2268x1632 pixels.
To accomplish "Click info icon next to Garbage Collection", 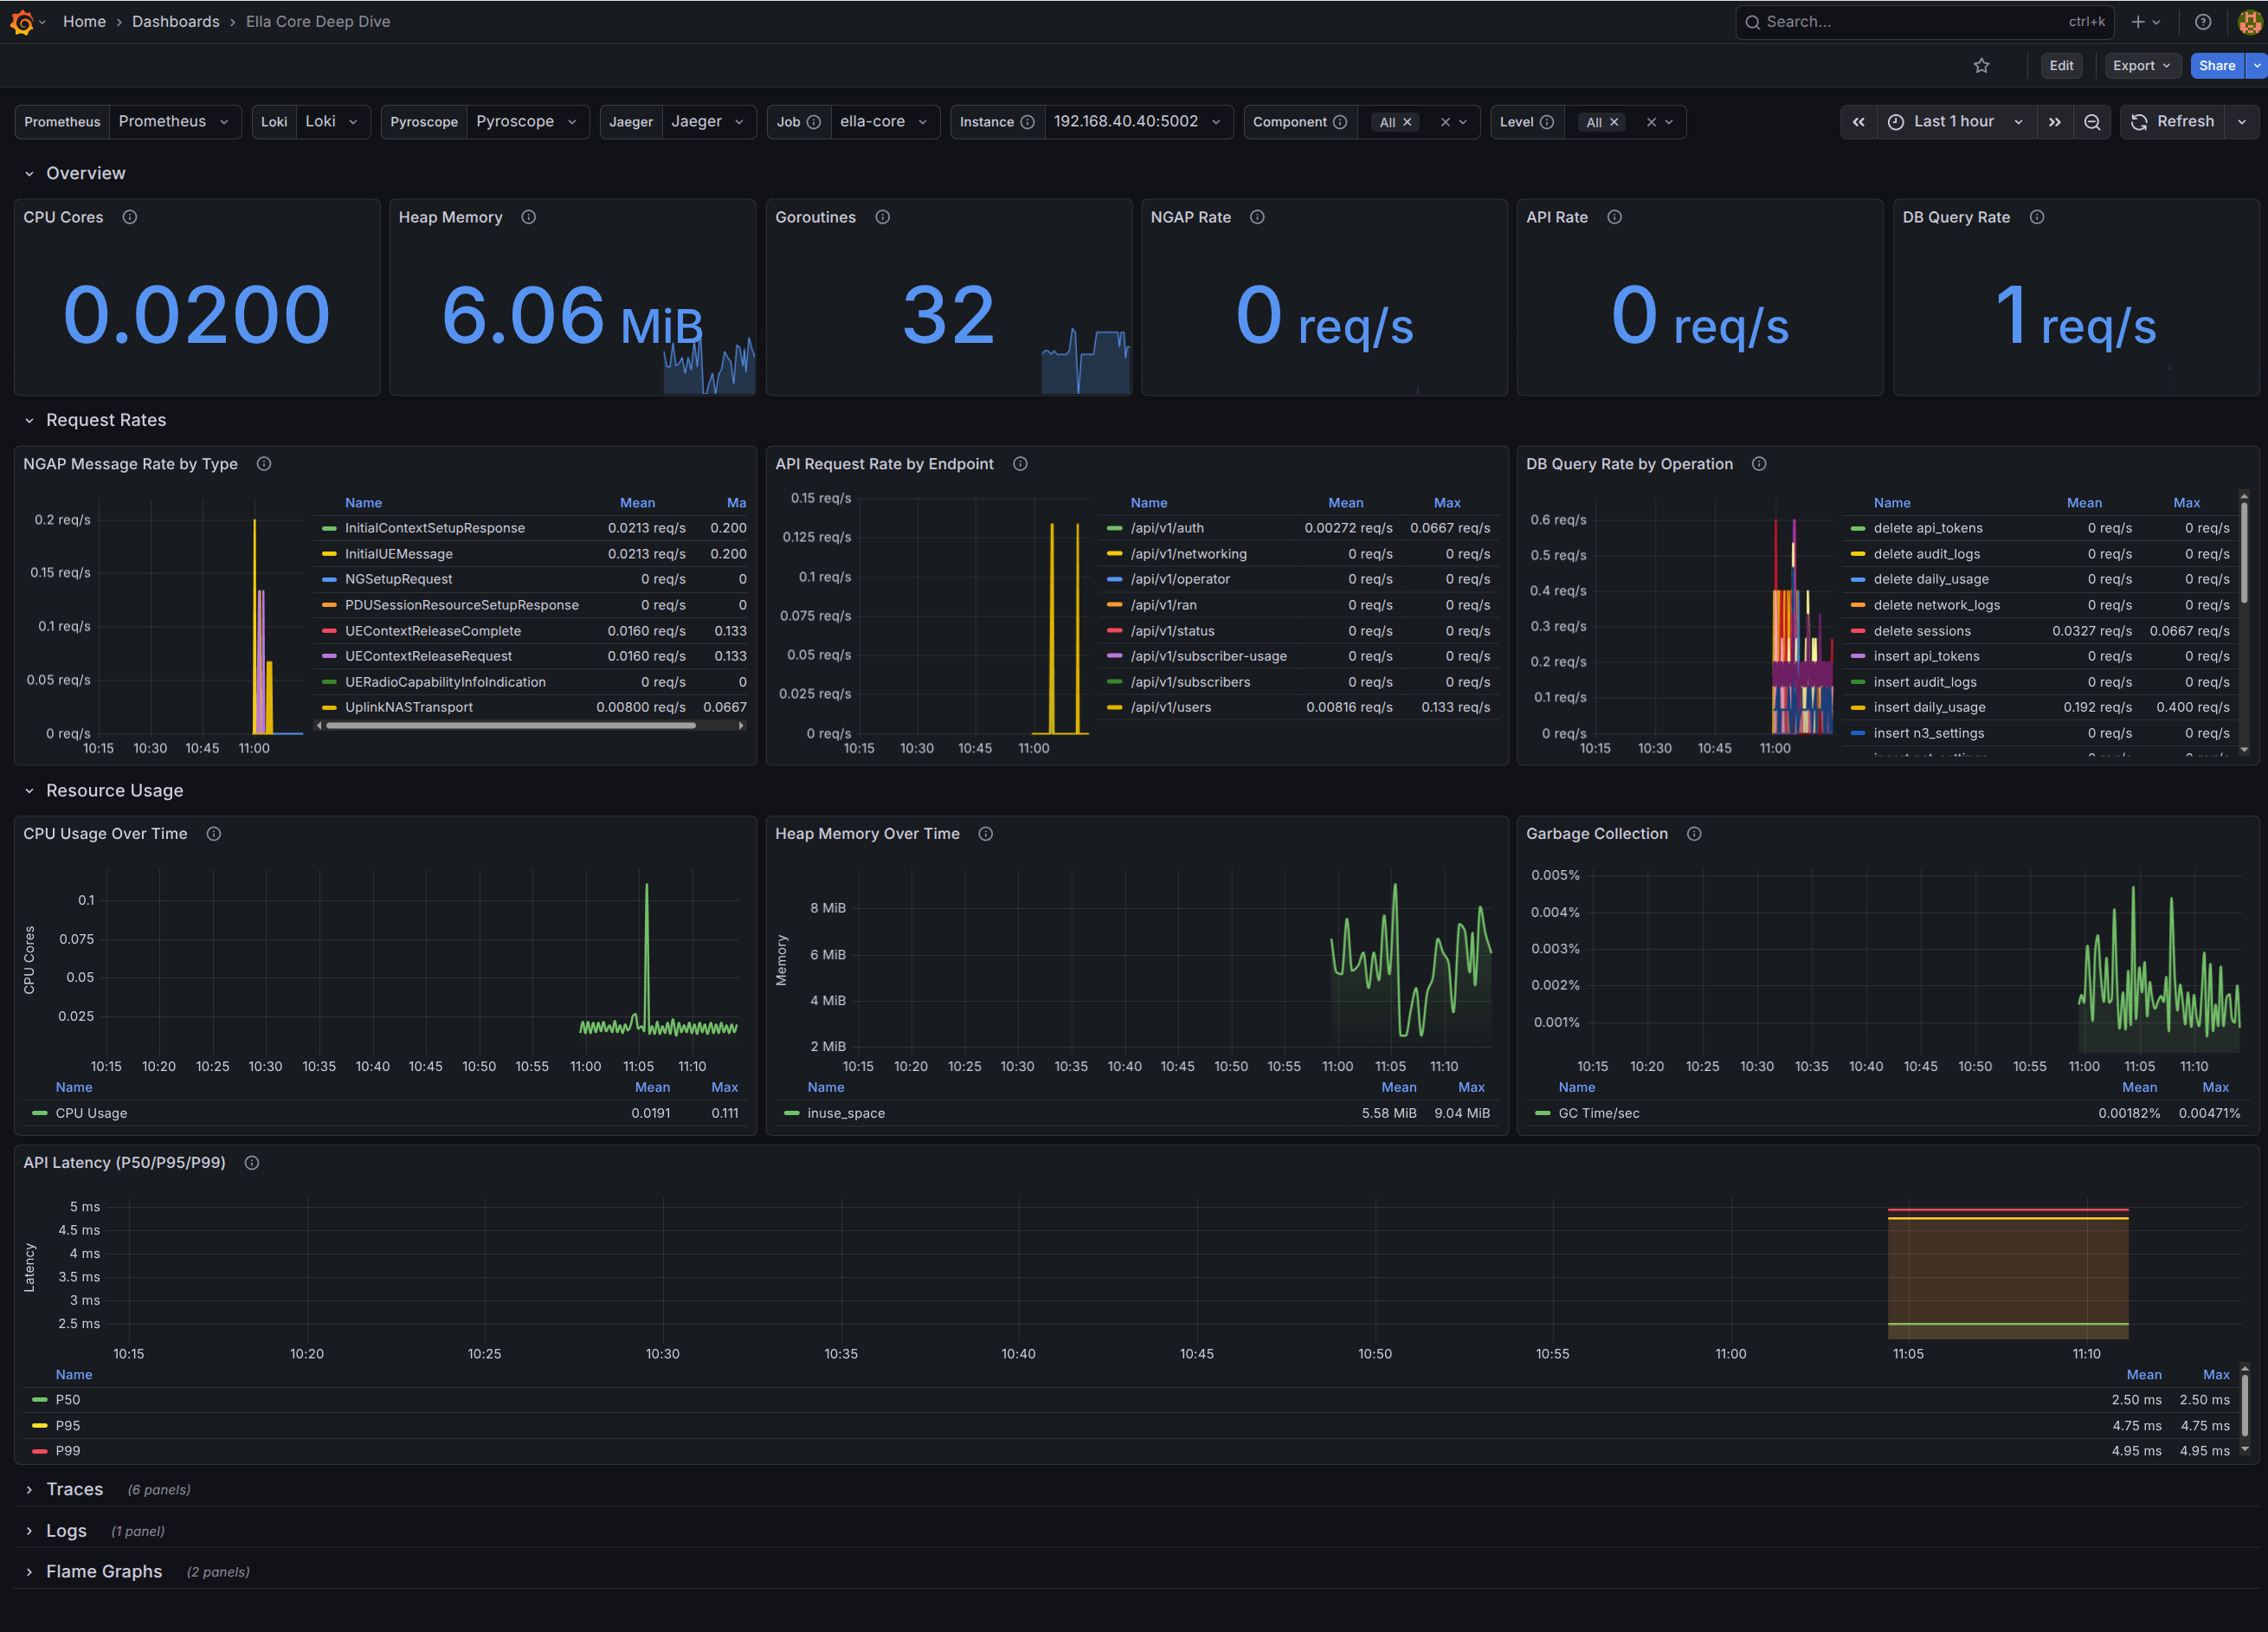I will pos(1694,834).
